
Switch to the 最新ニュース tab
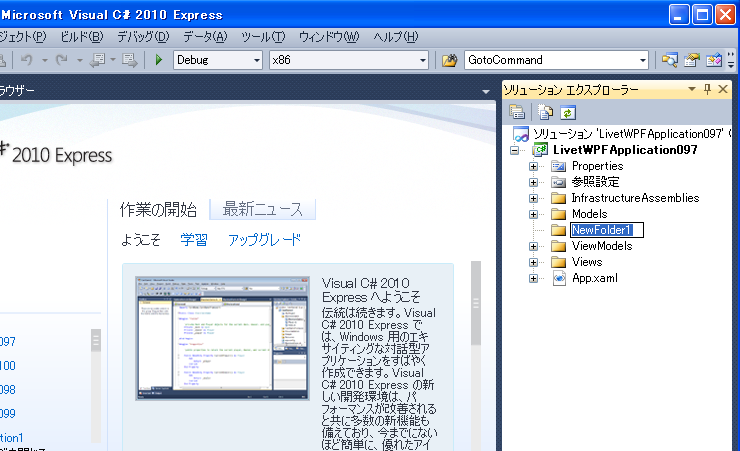pyautogui.click(x=262, y=209)
